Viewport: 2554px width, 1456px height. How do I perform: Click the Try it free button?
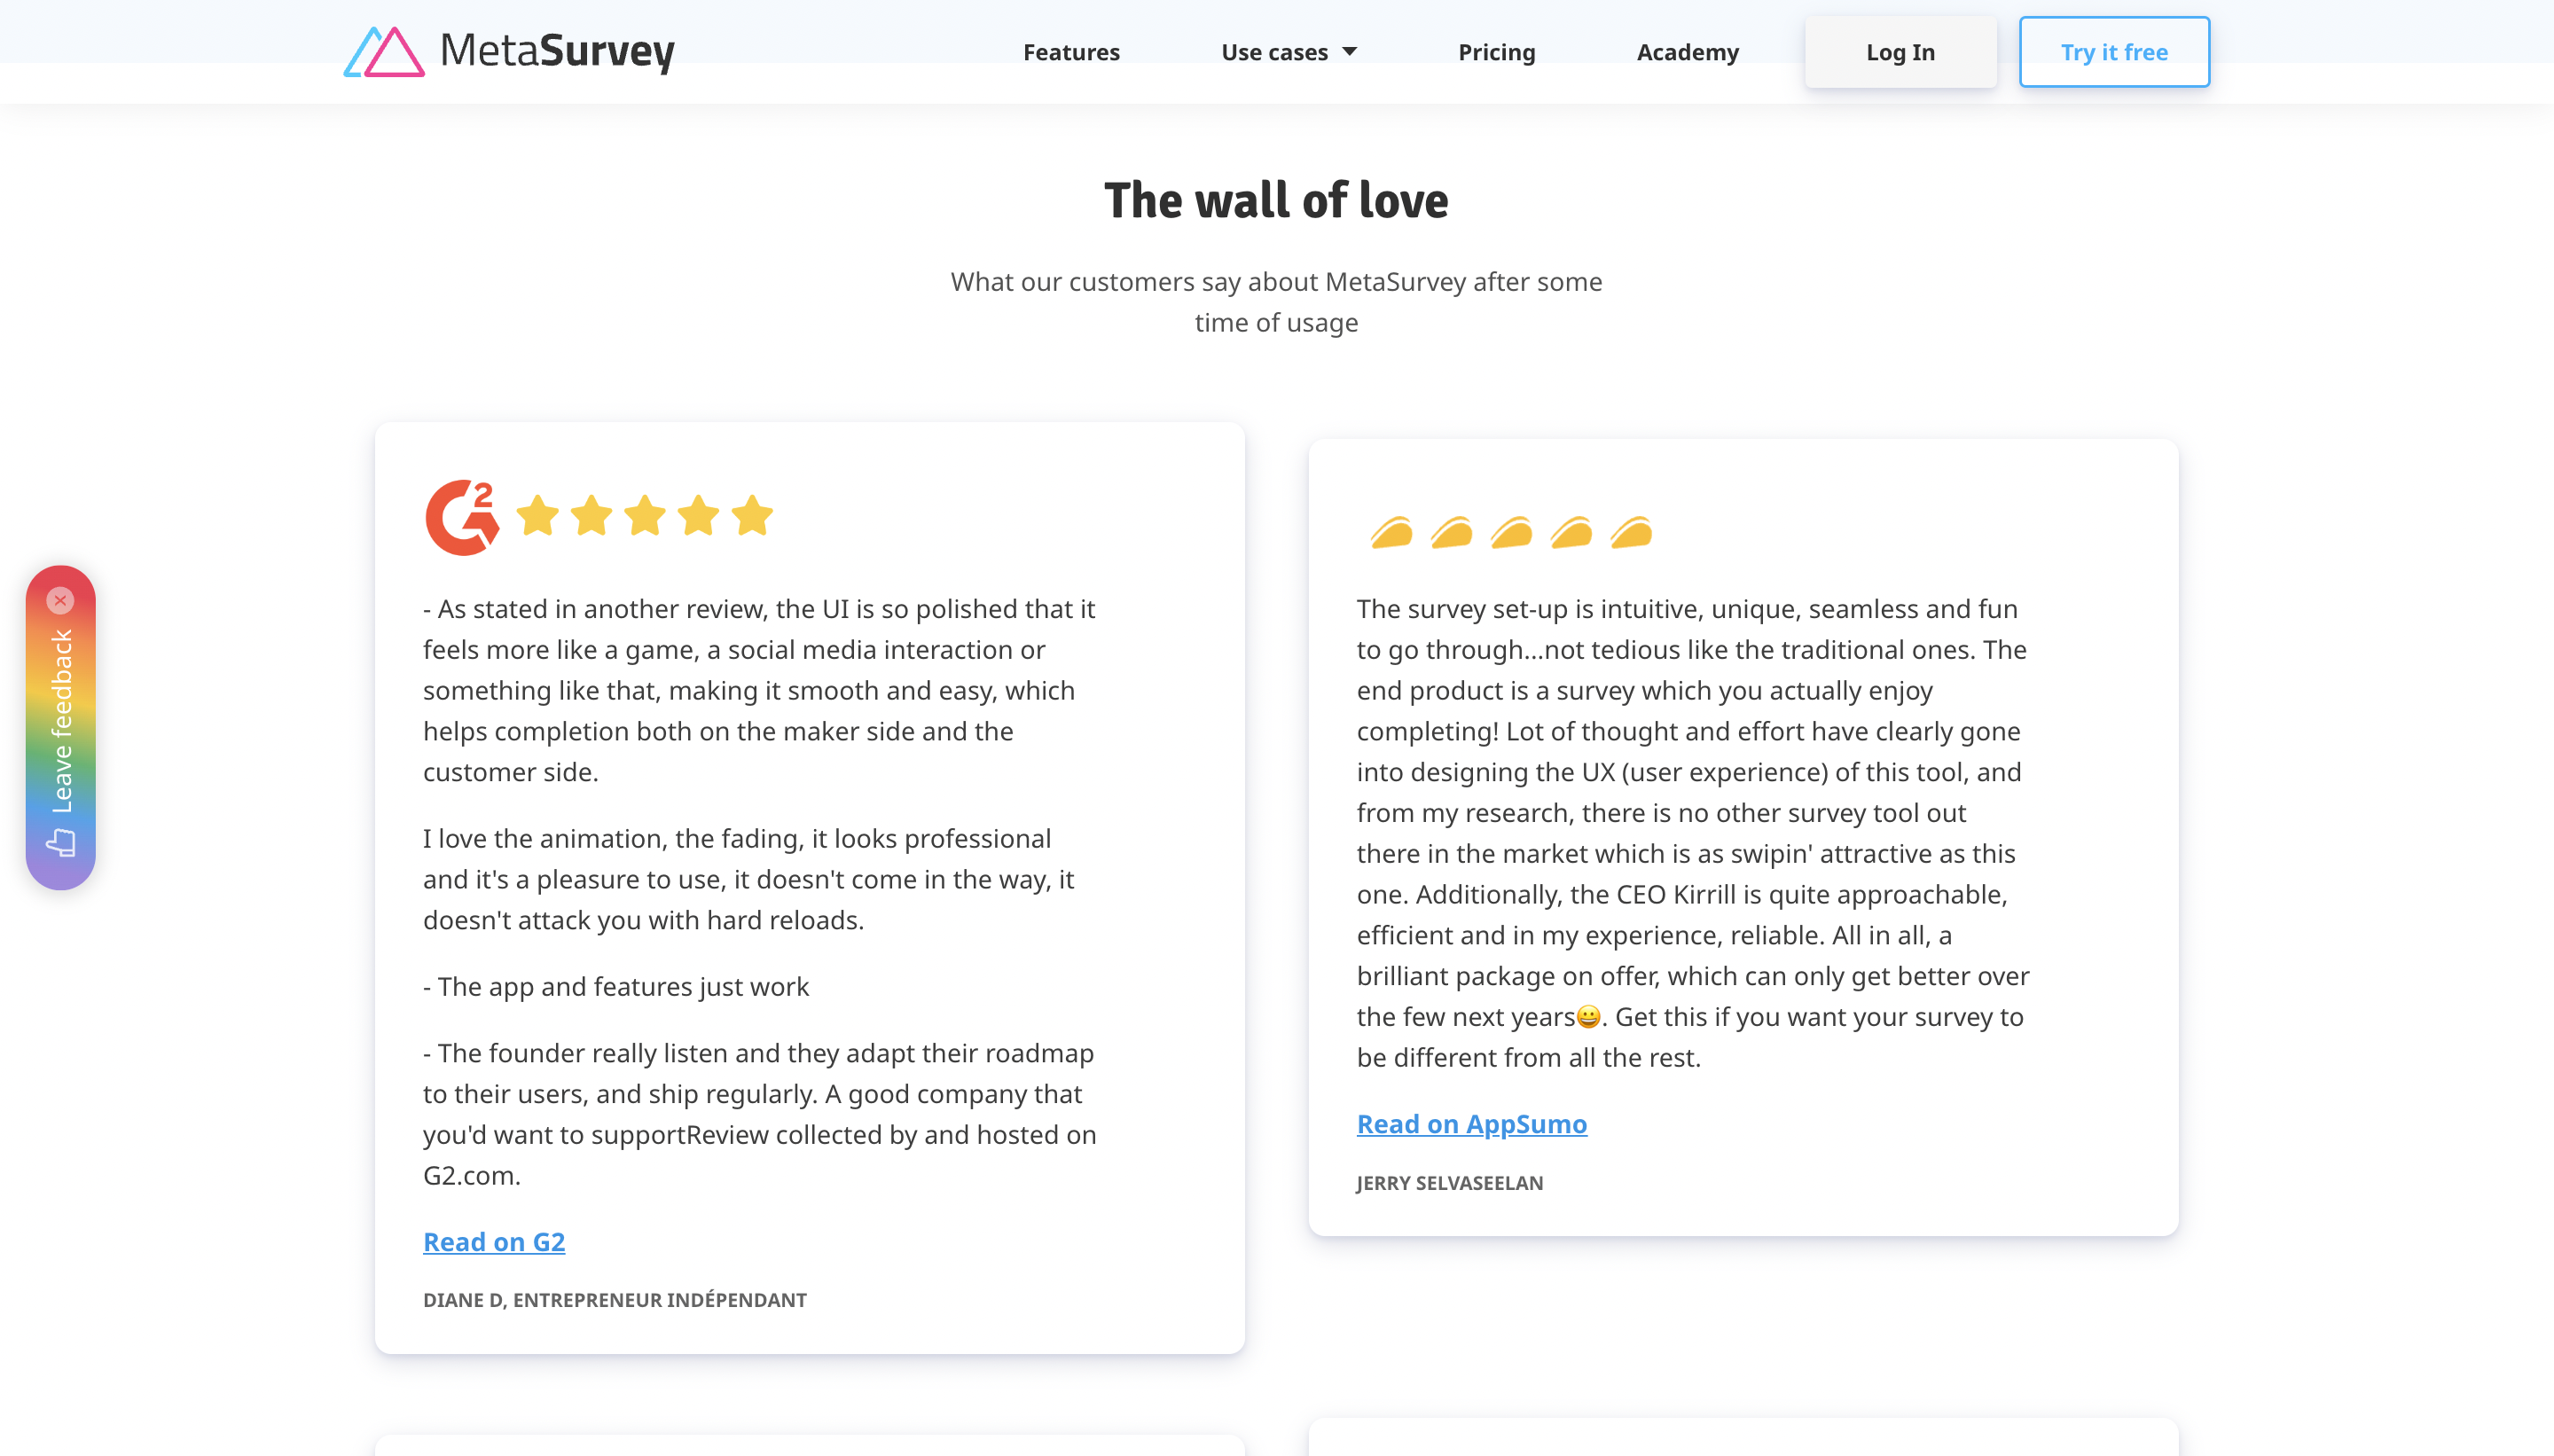(2114, 52)
